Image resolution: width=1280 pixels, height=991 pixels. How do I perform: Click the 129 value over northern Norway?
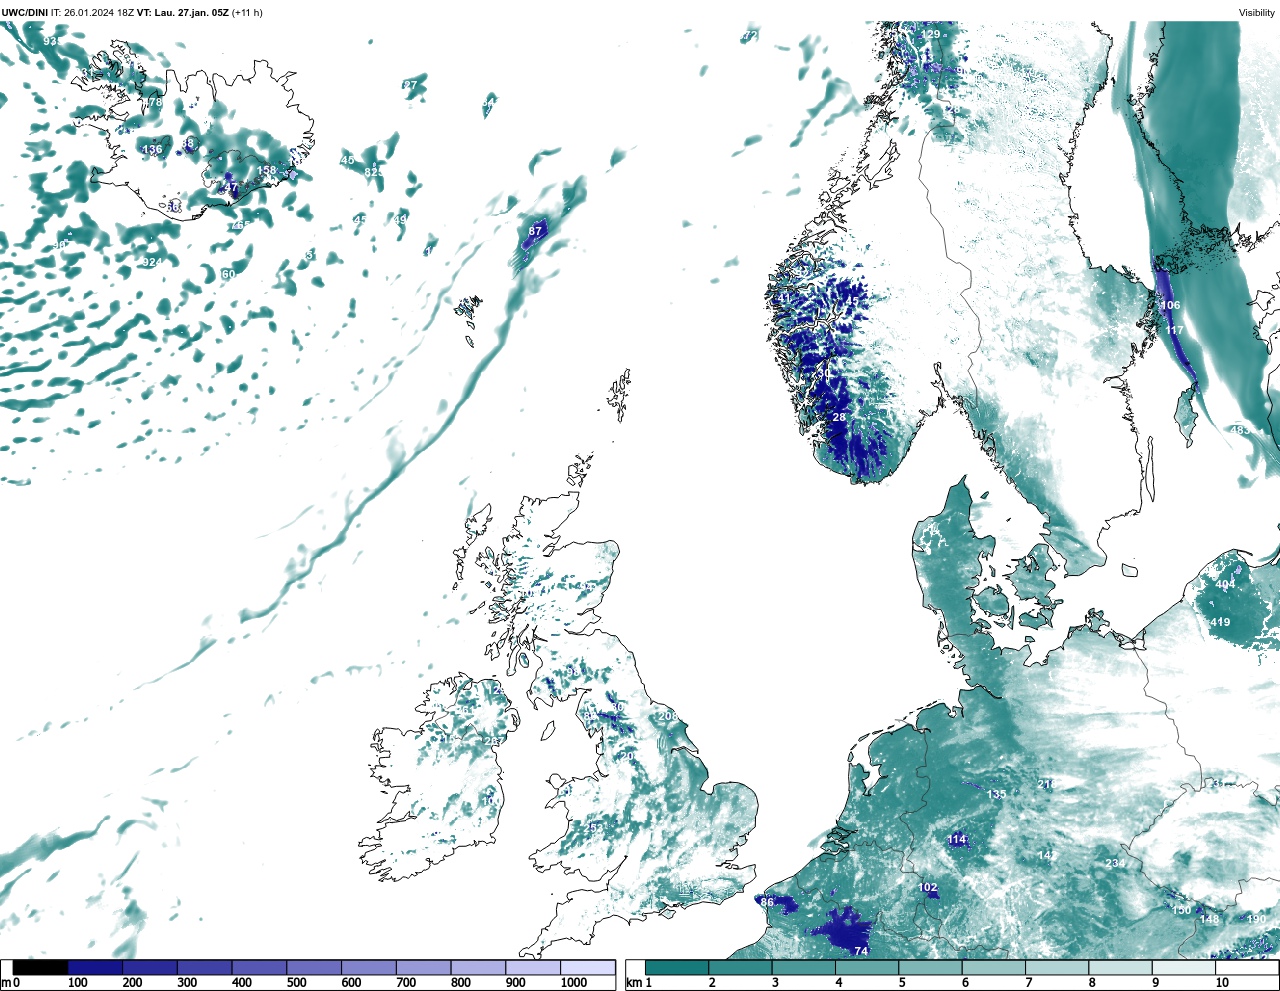930,35
